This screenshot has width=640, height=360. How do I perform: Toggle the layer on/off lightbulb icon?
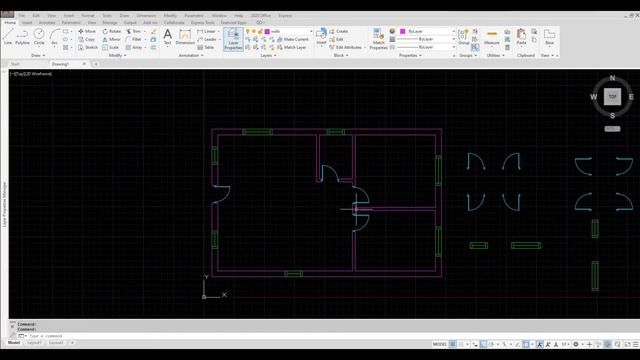(247, 31)
